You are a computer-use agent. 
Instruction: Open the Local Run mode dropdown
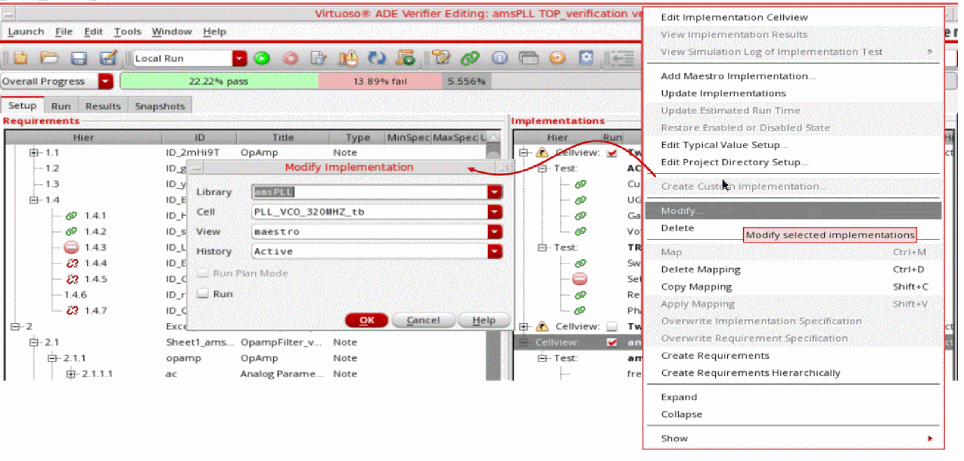pyautogui.click(x=239, y=58)
